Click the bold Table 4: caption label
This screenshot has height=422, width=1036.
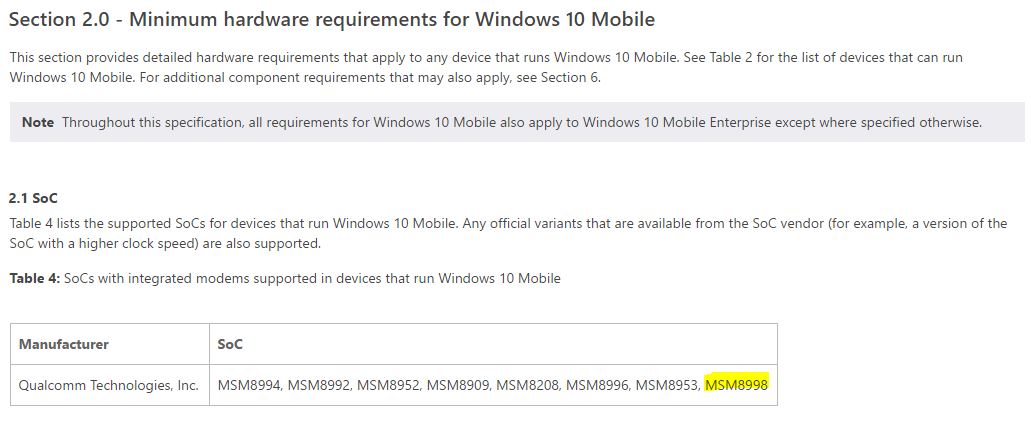coord(35,279)
